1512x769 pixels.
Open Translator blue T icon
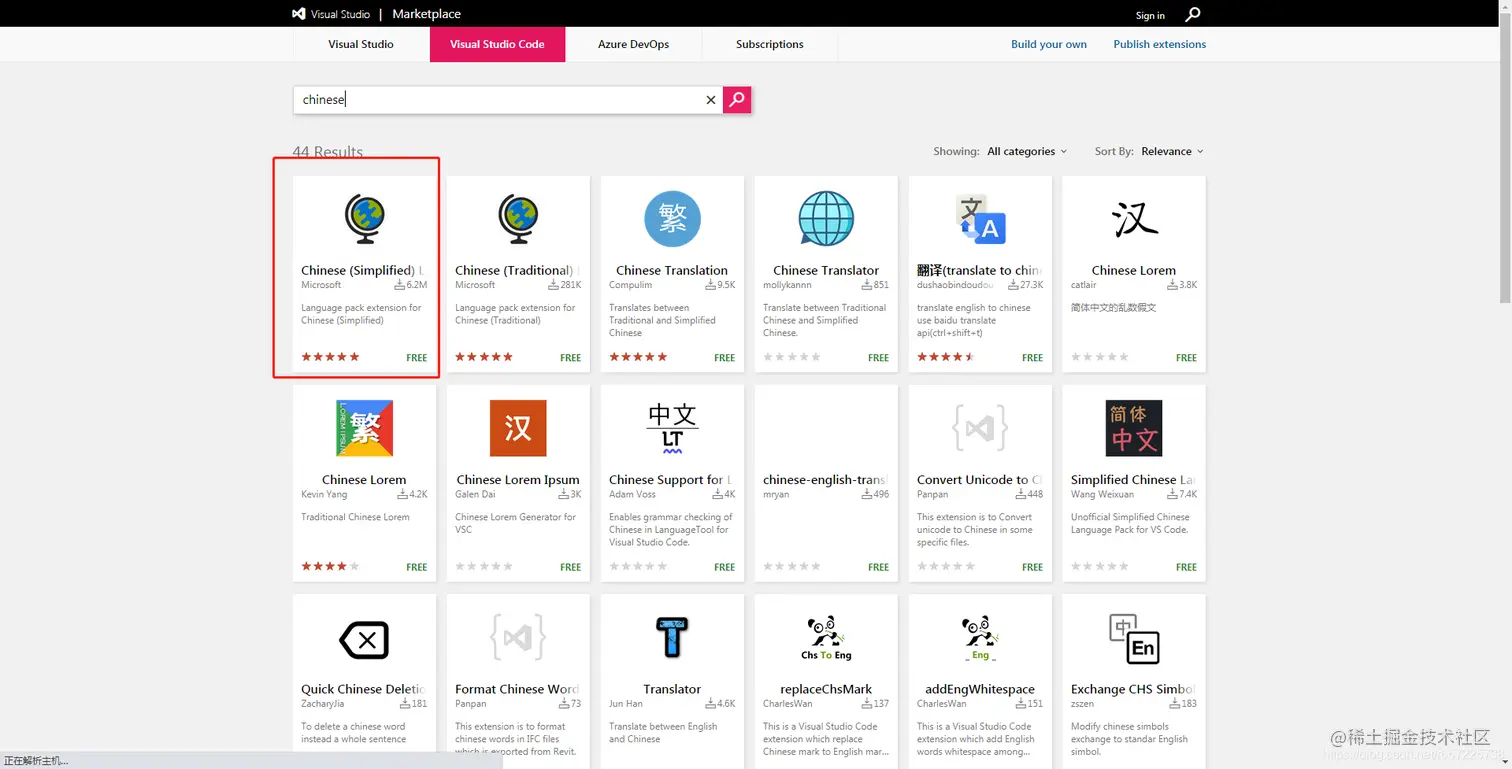672,638
